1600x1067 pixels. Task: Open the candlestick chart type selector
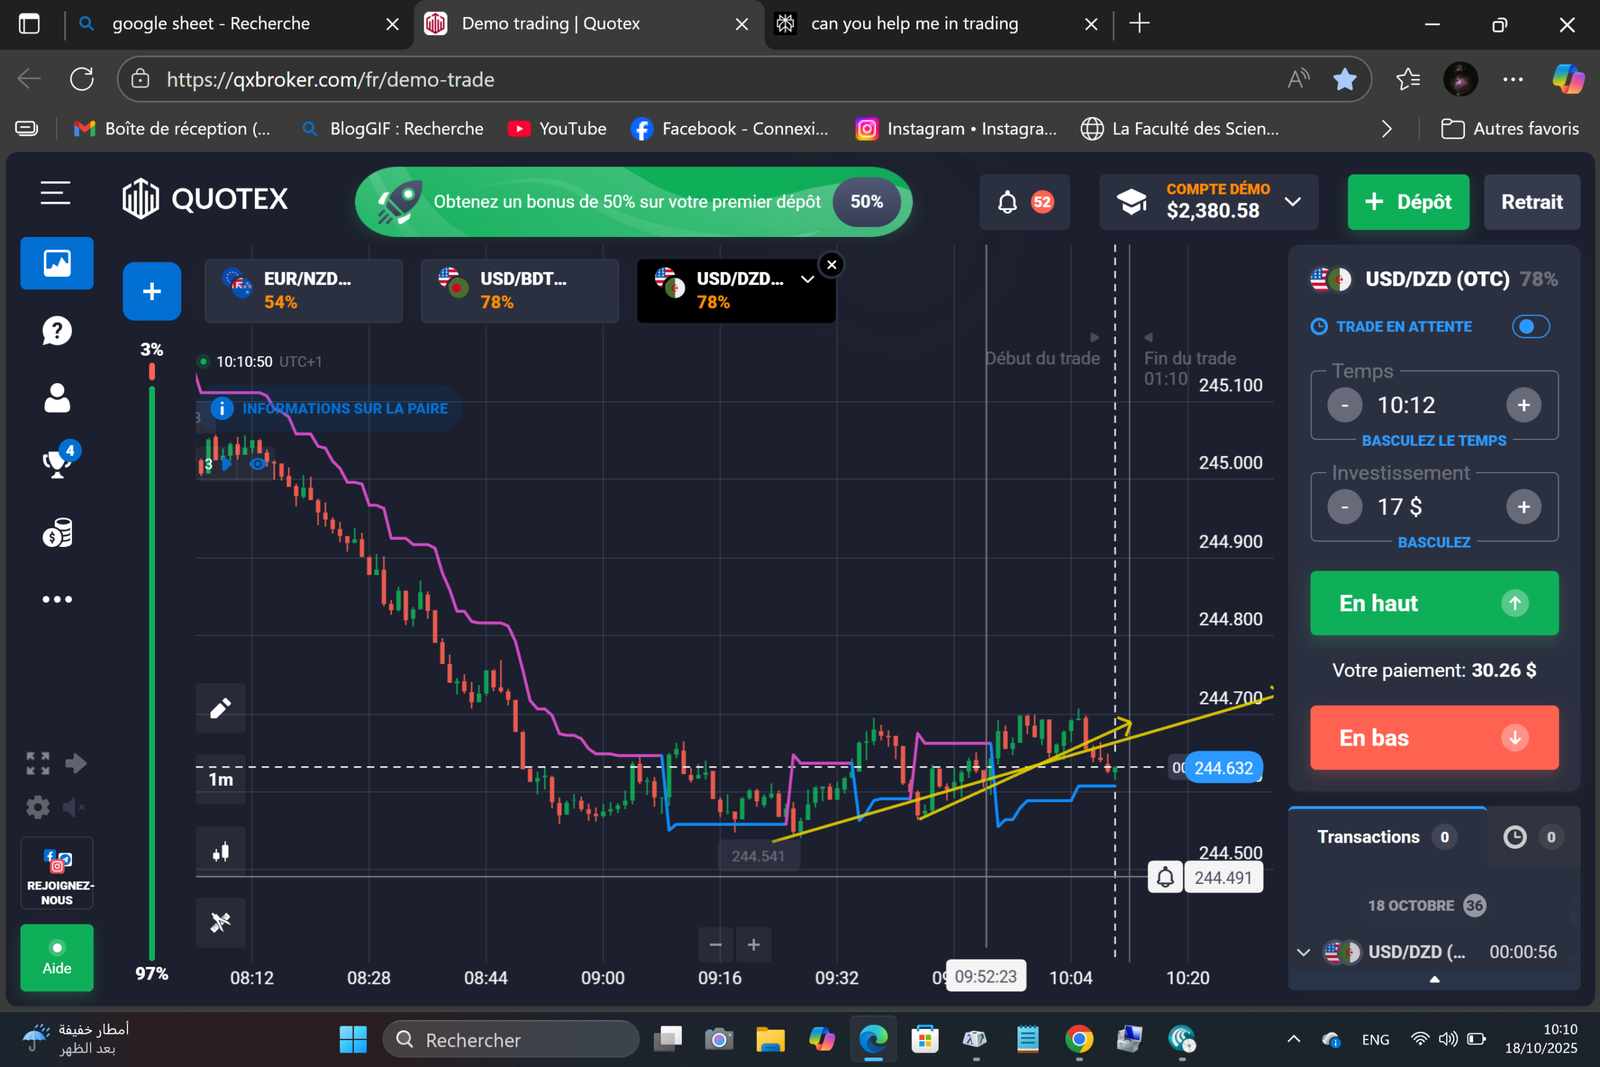(x=220, y=852)
